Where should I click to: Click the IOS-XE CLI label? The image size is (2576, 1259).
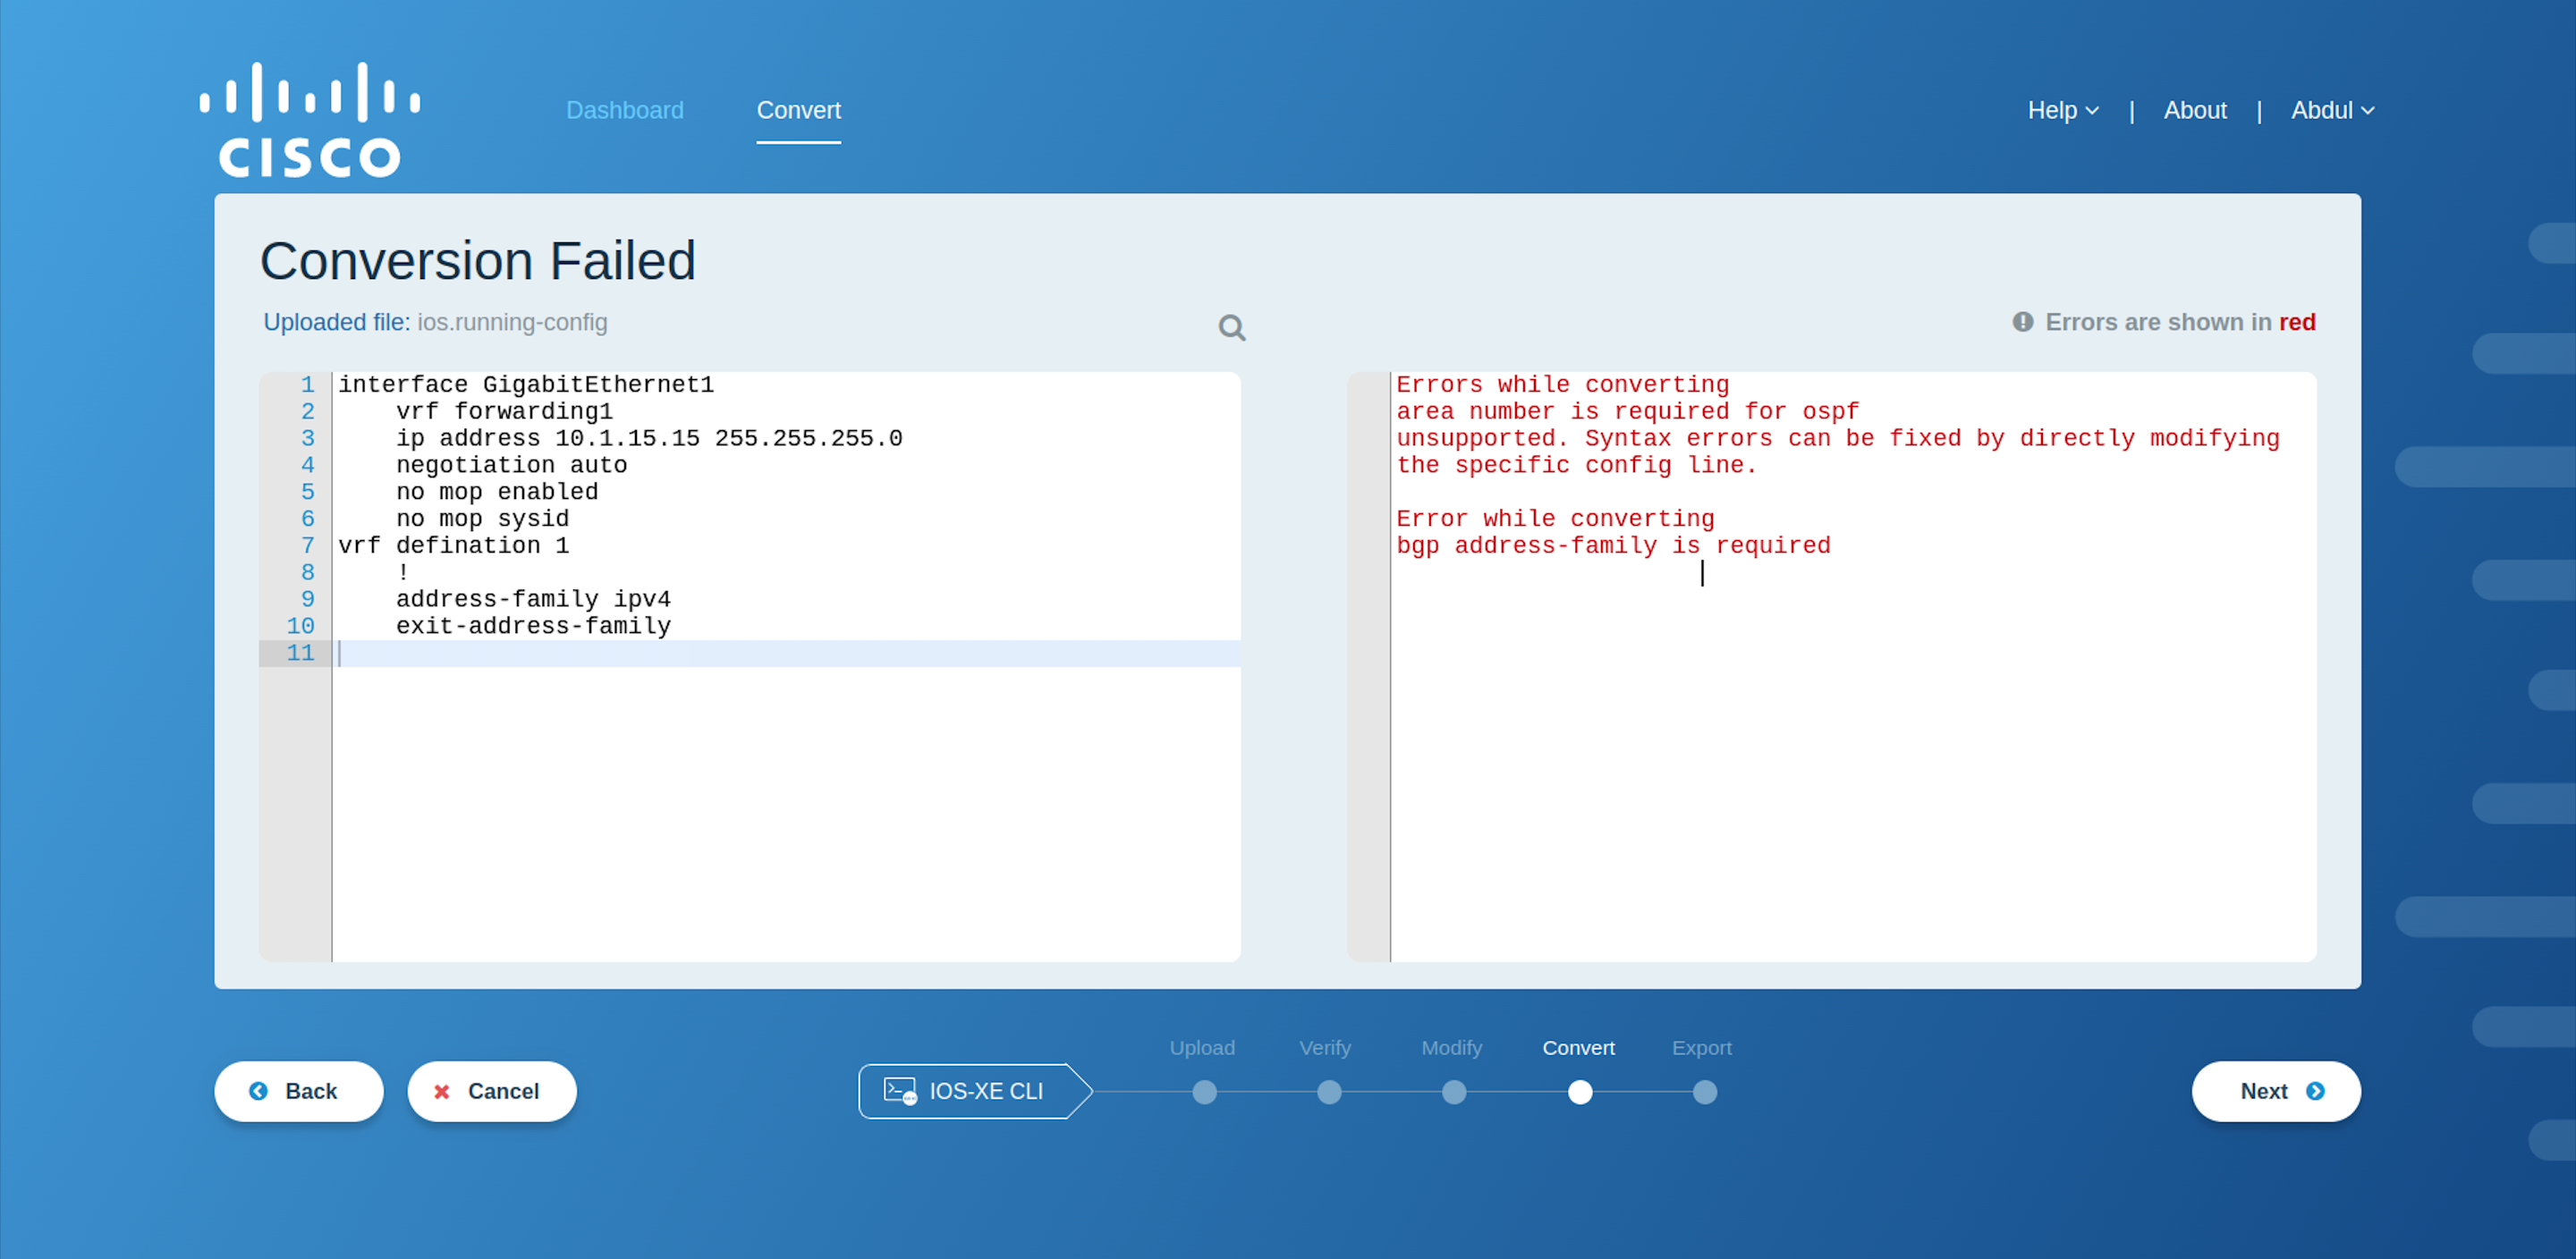point(986,1091)
